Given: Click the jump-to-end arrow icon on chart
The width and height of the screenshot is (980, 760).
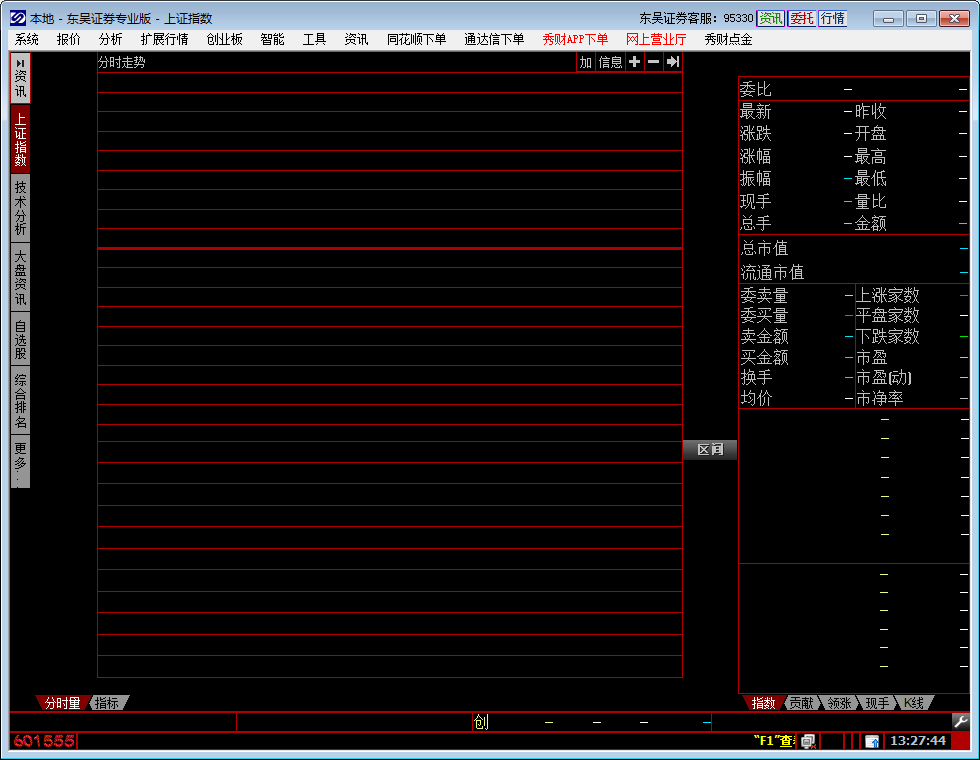Looking at the screenshot, I should (x=673, y=62).
